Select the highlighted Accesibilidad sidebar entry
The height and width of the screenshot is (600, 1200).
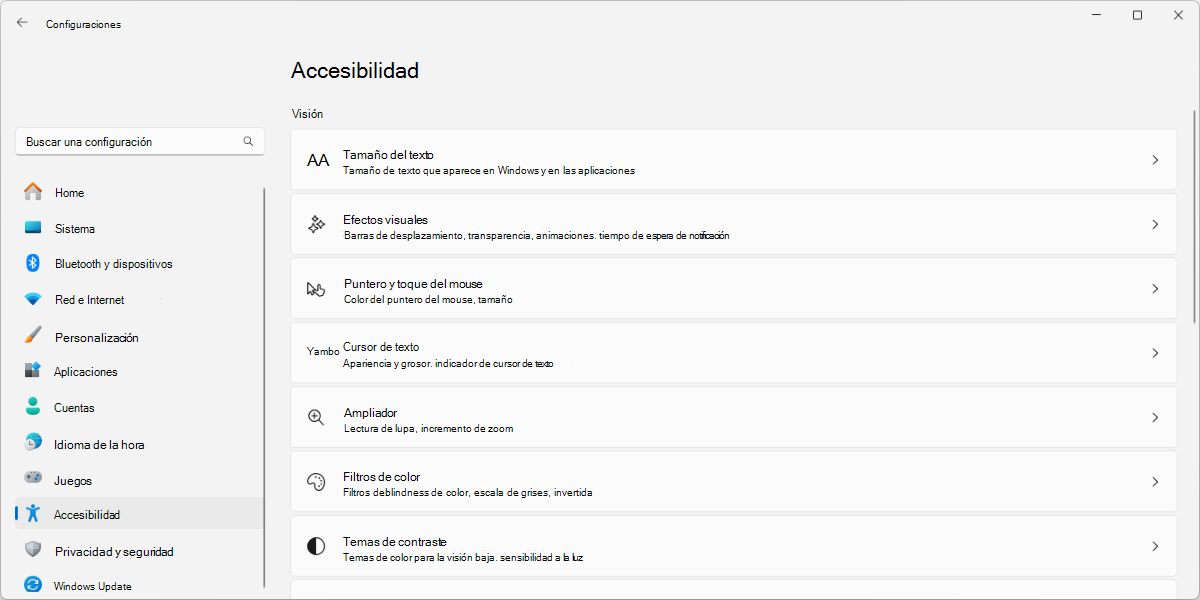pyautogui.click(x=140, y=514)
